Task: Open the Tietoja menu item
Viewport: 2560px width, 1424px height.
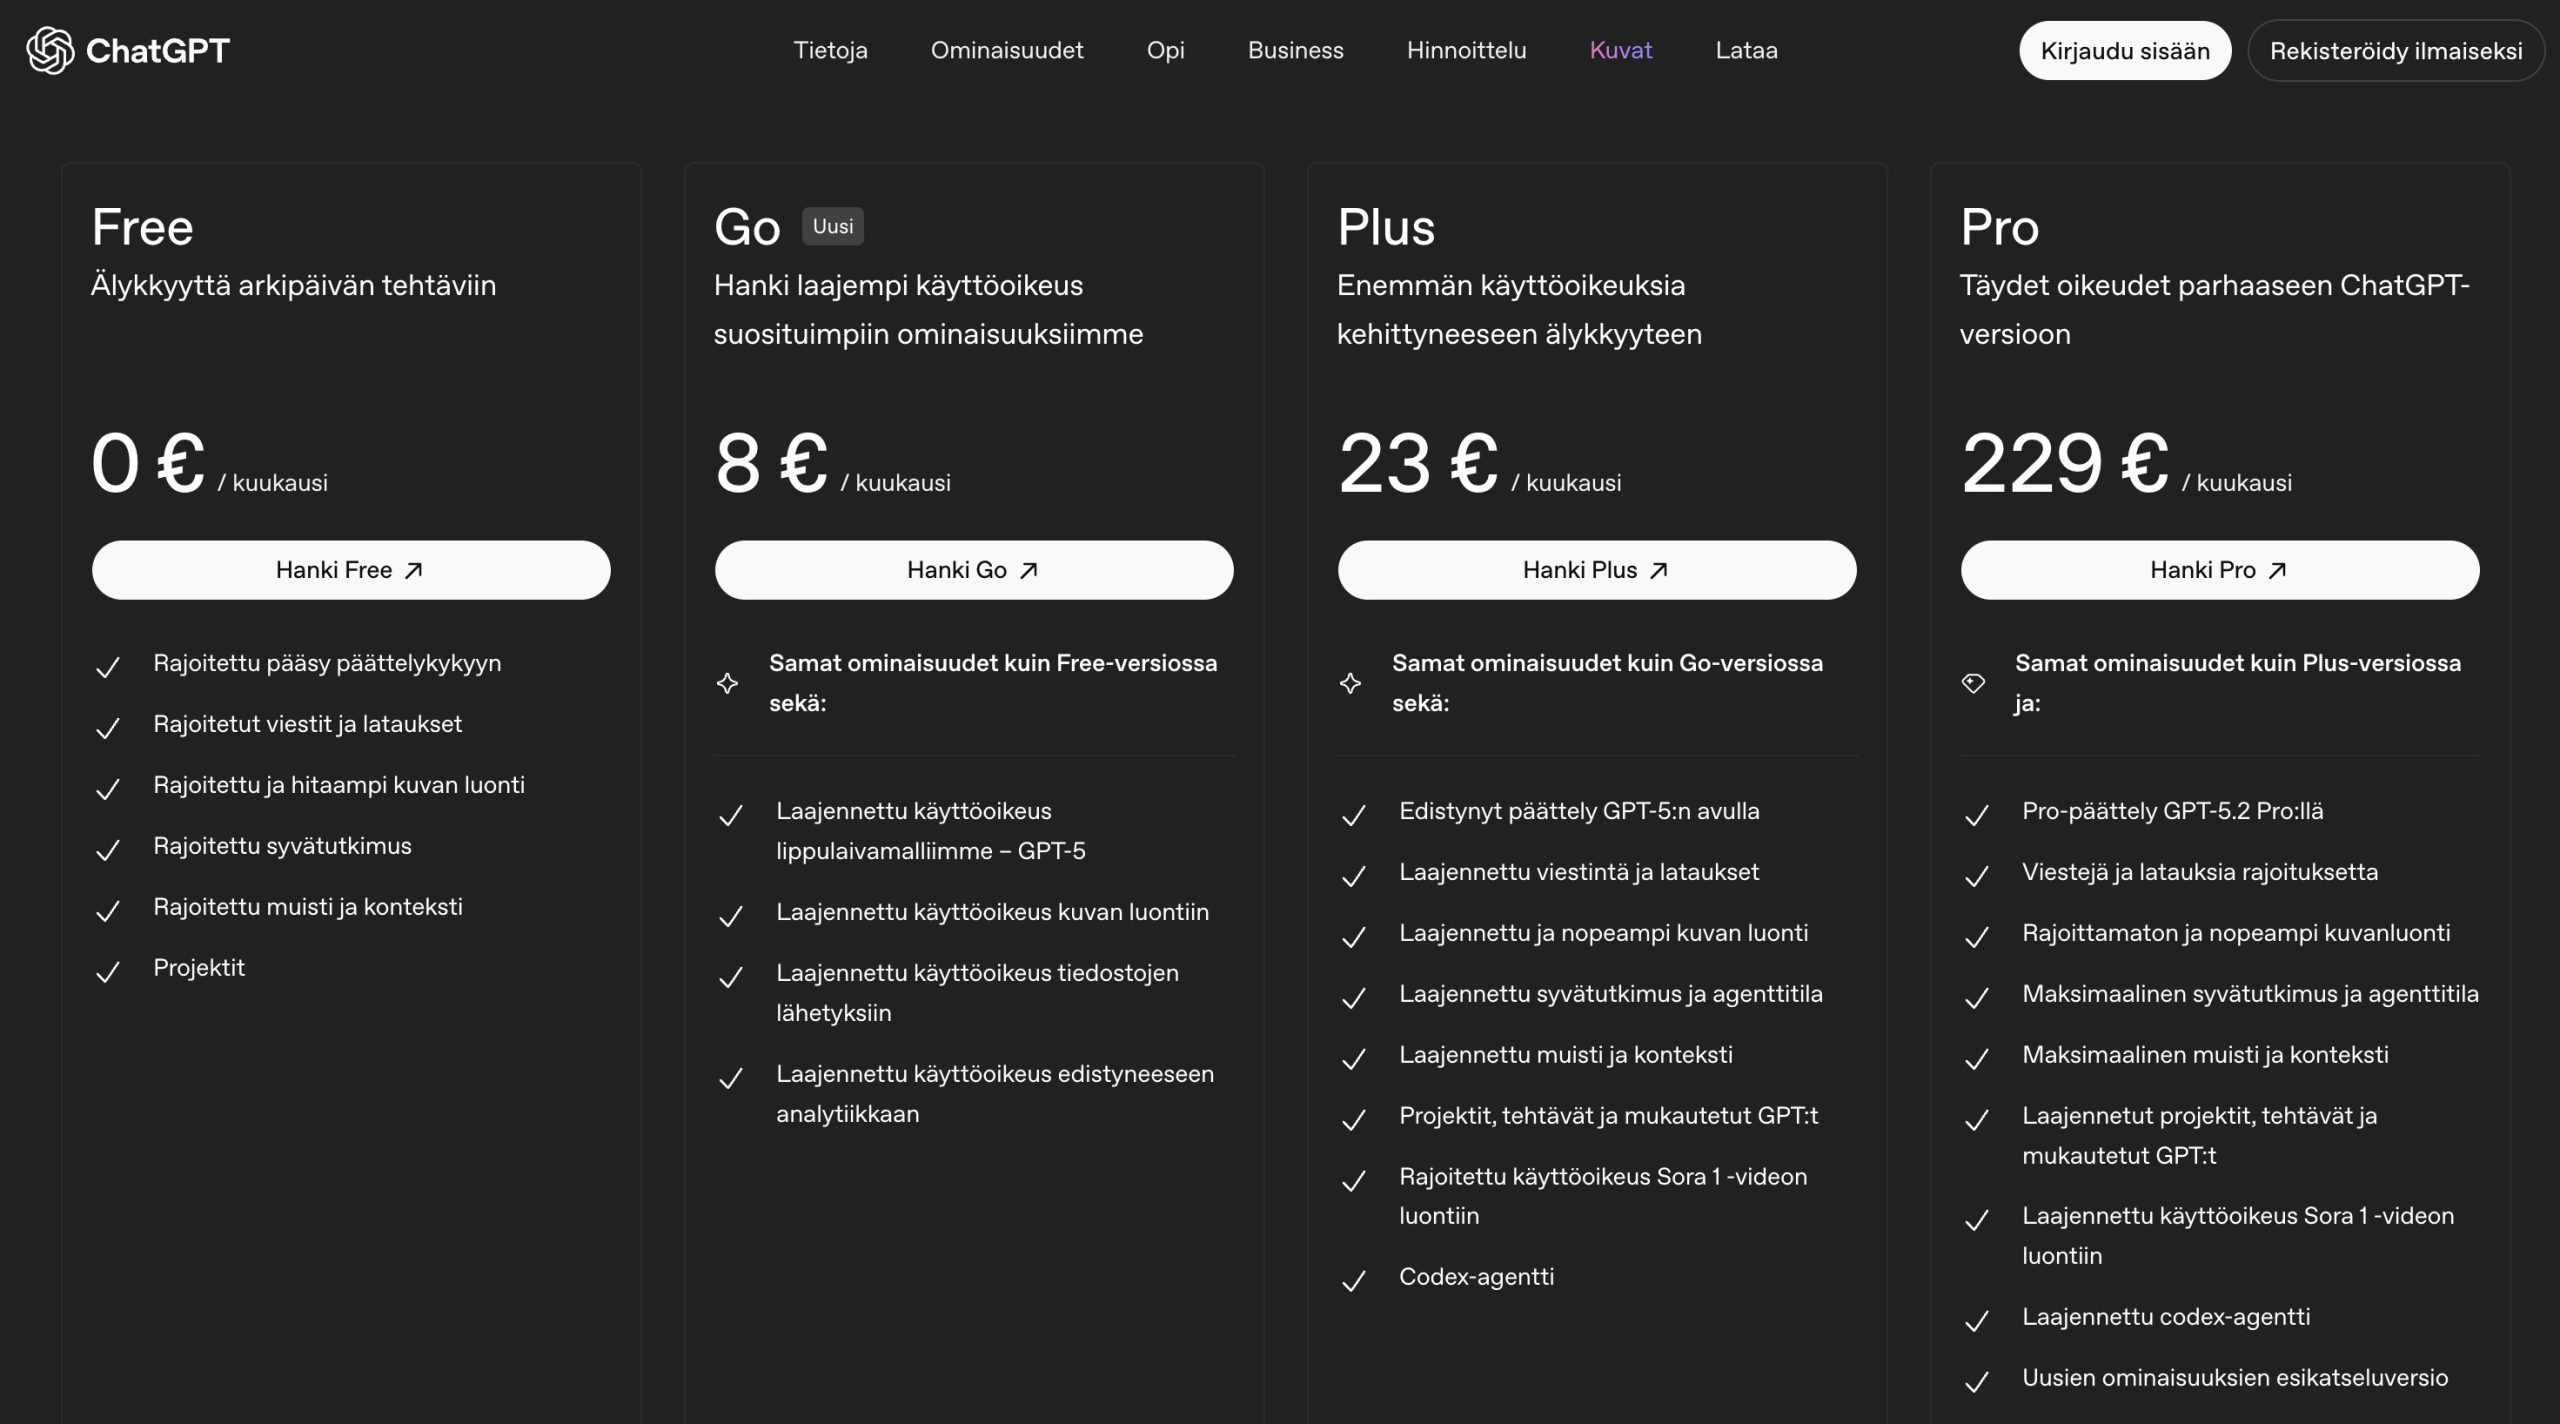Action: pyautogui.click(x=830, y=50)
